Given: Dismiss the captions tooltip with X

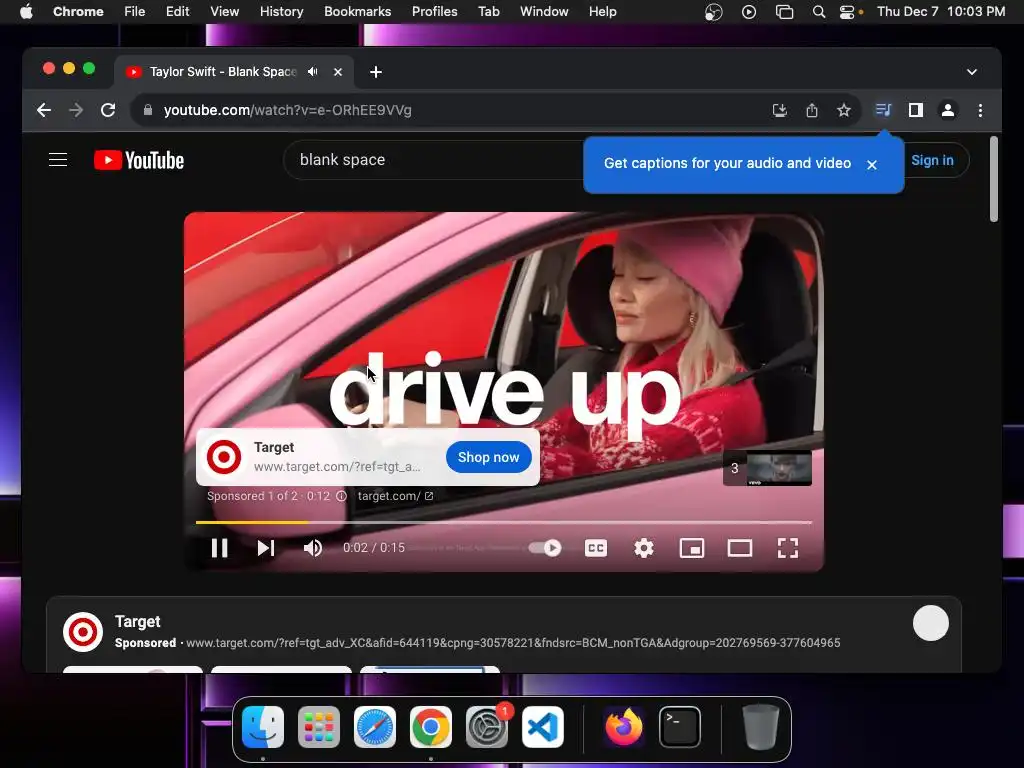Looking at the screenshot, I should (872, 165).
